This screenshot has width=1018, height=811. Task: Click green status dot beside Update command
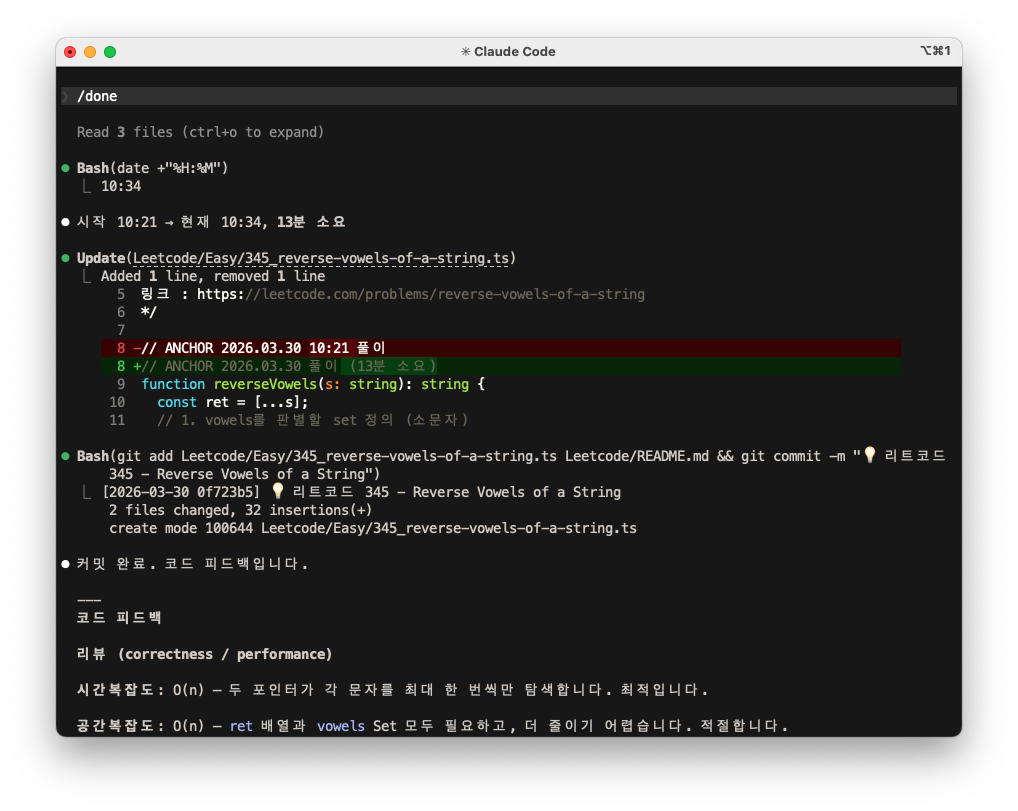66,258
